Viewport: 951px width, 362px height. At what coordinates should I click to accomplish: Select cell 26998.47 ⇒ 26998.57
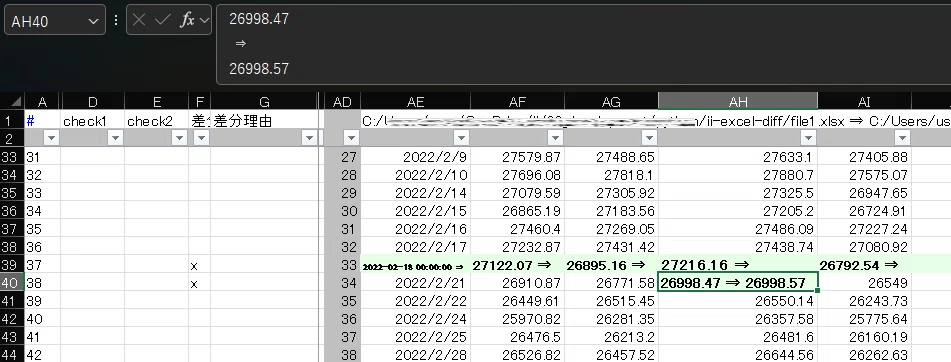[738, 283]
